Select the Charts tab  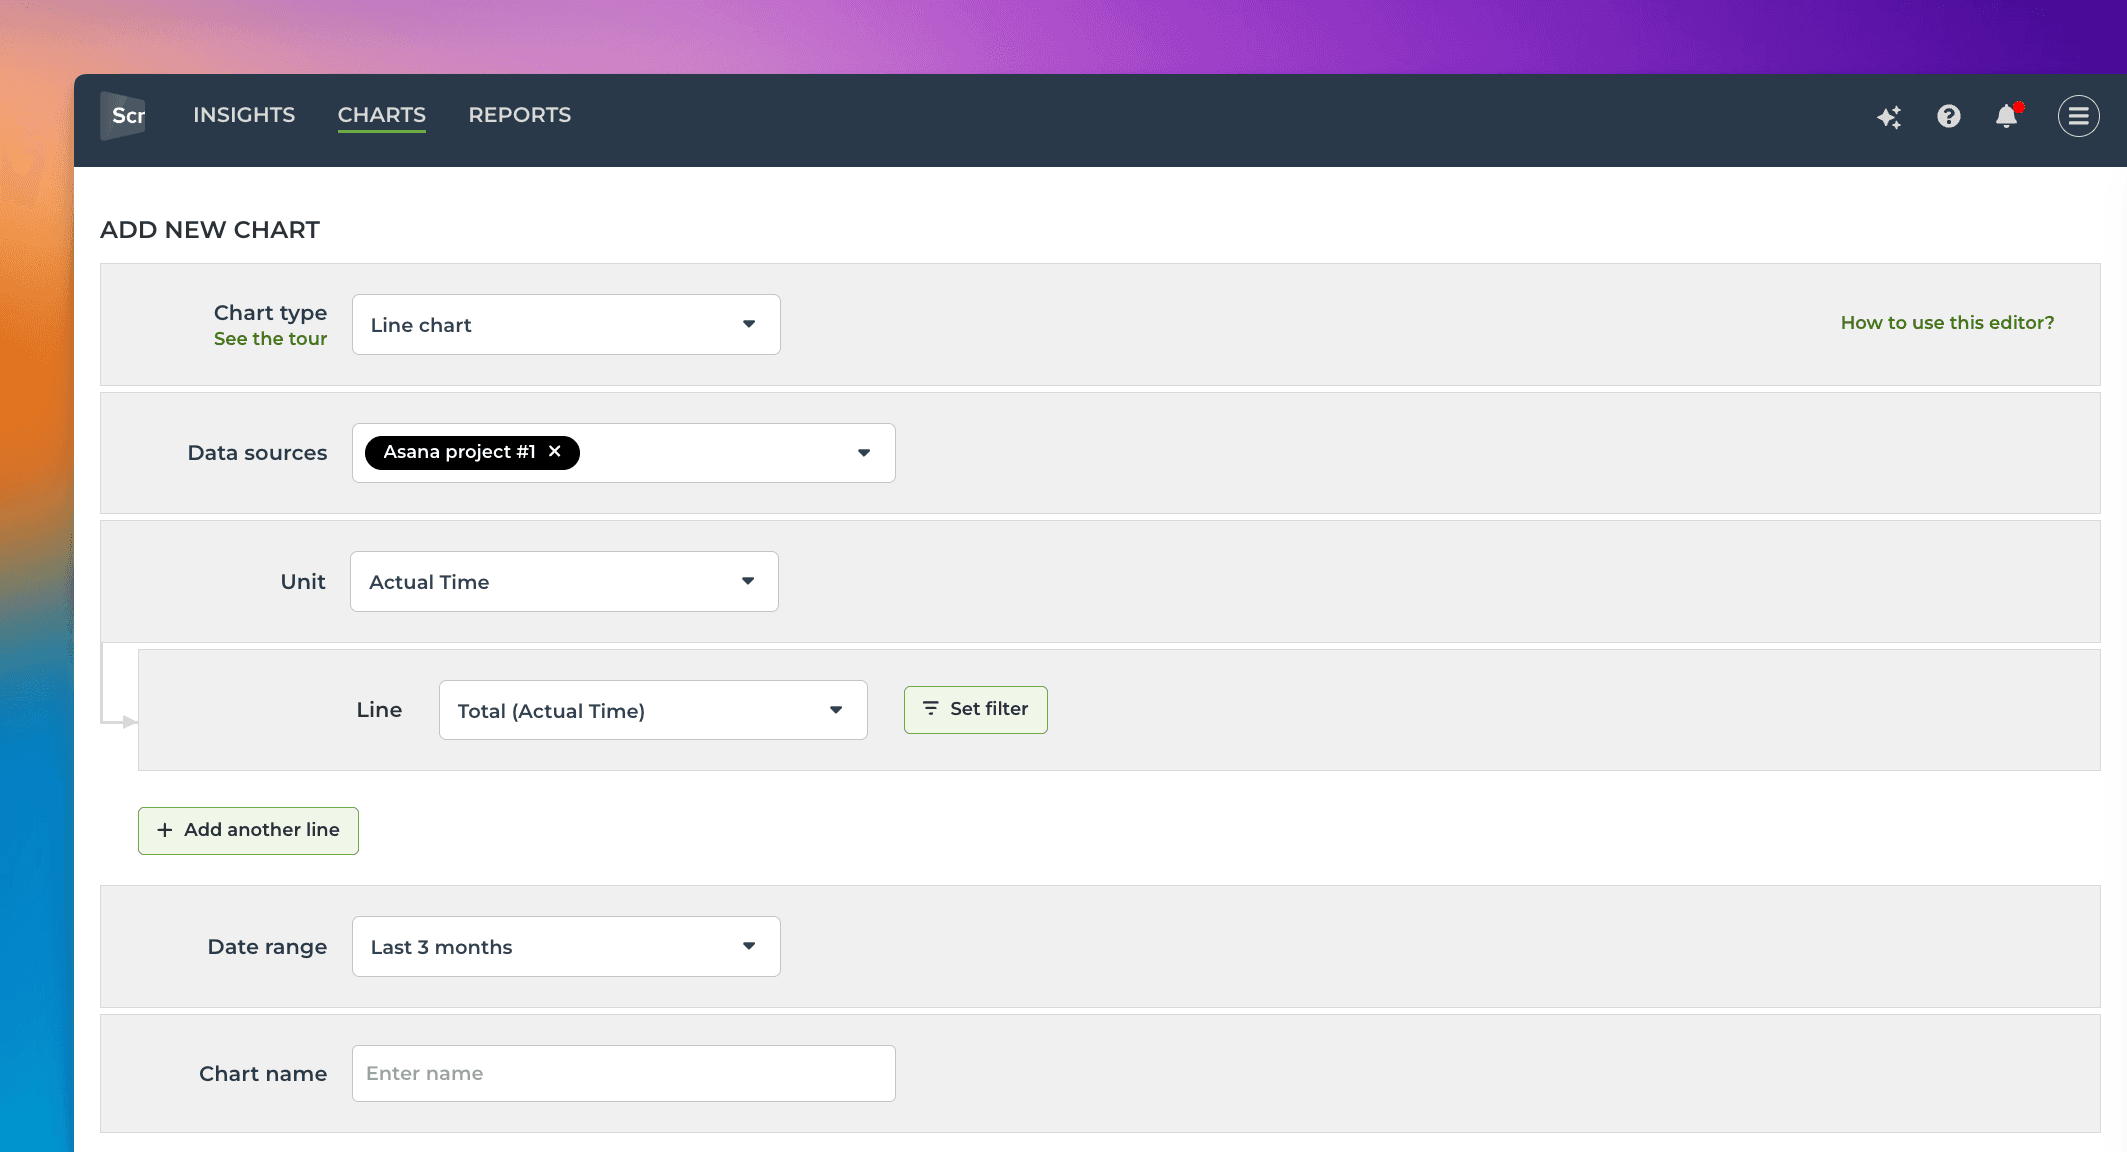[381, 115]
